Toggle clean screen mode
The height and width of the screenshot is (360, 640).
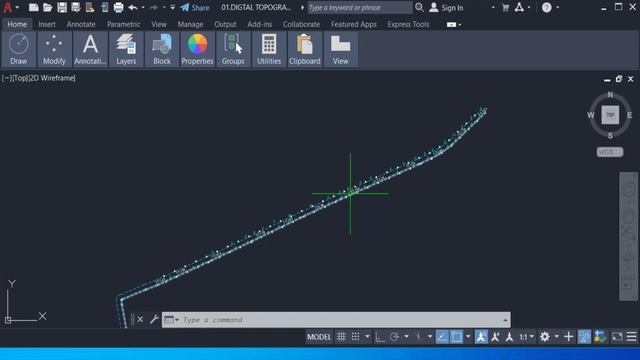[x=617, y=337]
